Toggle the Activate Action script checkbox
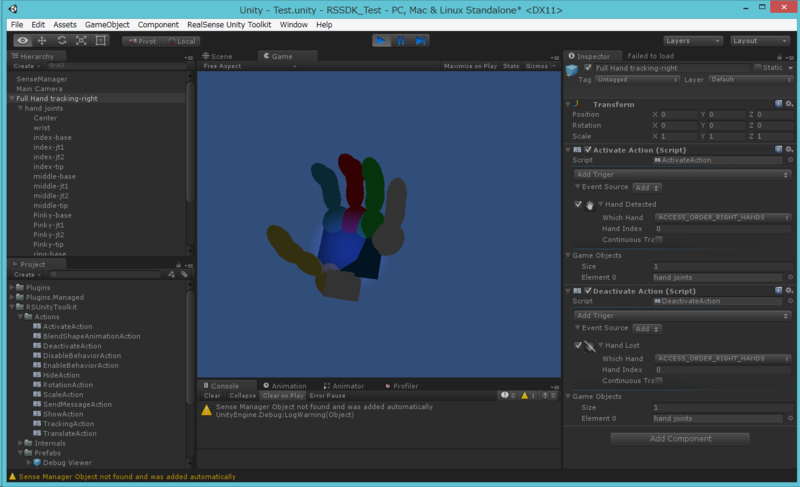This screenshot has width=800, height=487. [588, 149]
